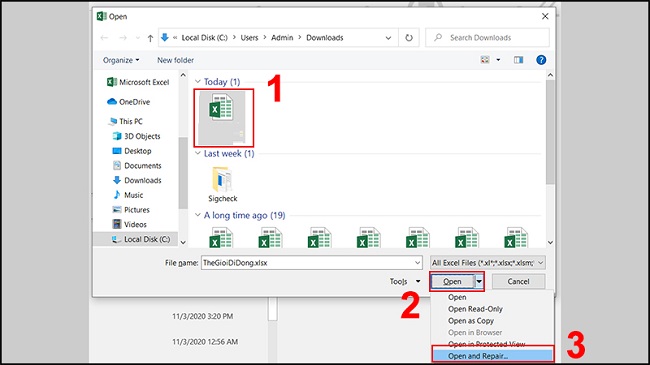Click Admin in the address path

coord(282,38)
